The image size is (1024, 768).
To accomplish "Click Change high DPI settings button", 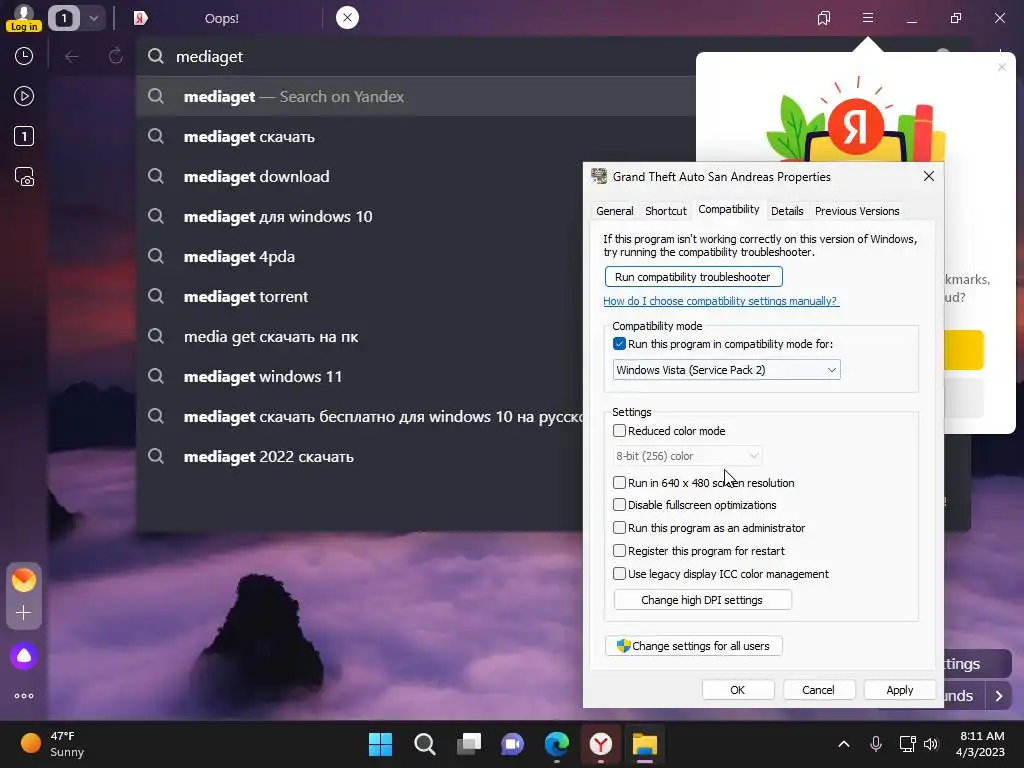I will coord(703,600).
